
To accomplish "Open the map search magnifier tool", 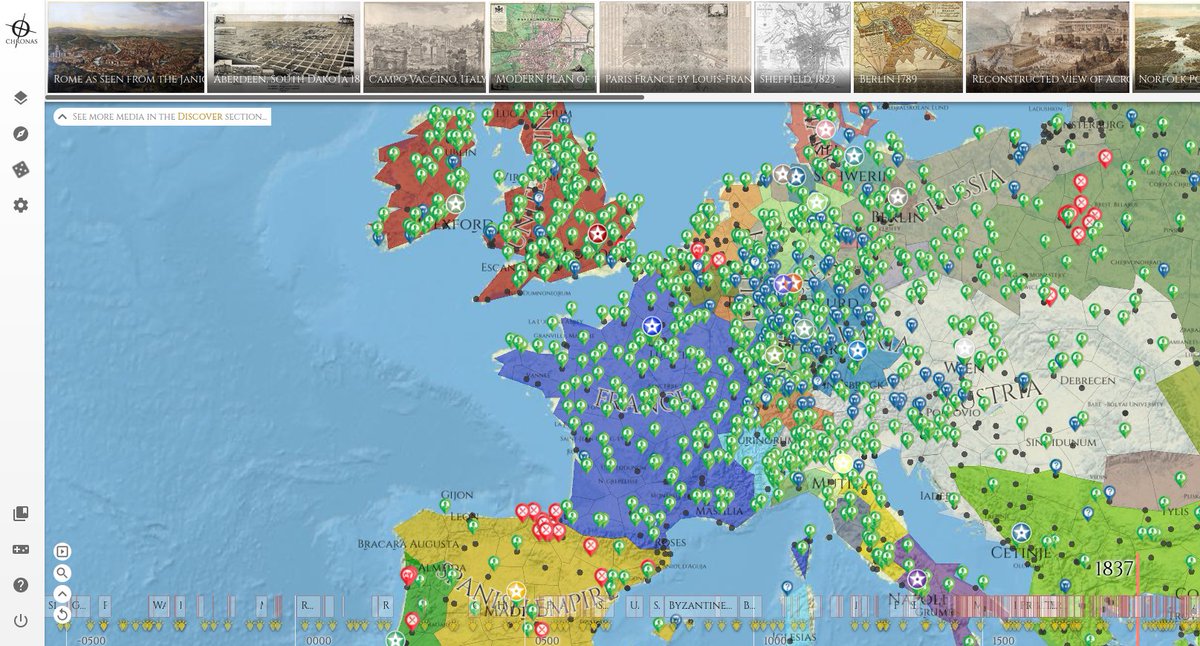I will [x=62, y=572].
